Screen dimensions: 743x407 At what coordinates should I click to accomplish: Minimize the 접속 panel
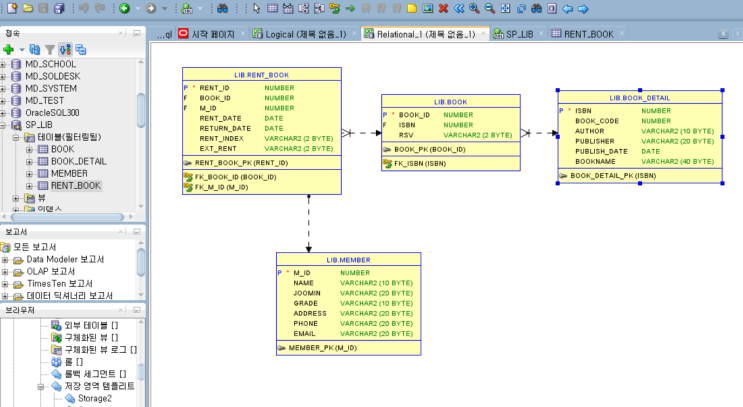[136, 33]
